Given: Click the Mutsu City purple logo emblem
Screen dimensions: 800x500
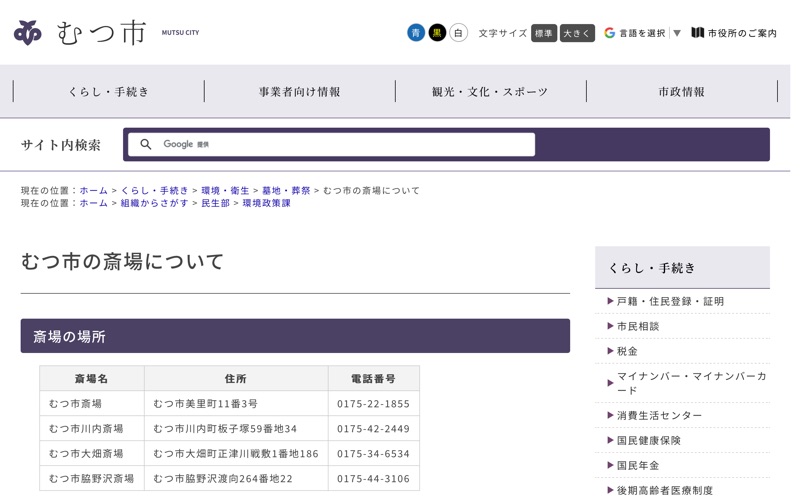Looking at the screenshot, I should (28, 33).
